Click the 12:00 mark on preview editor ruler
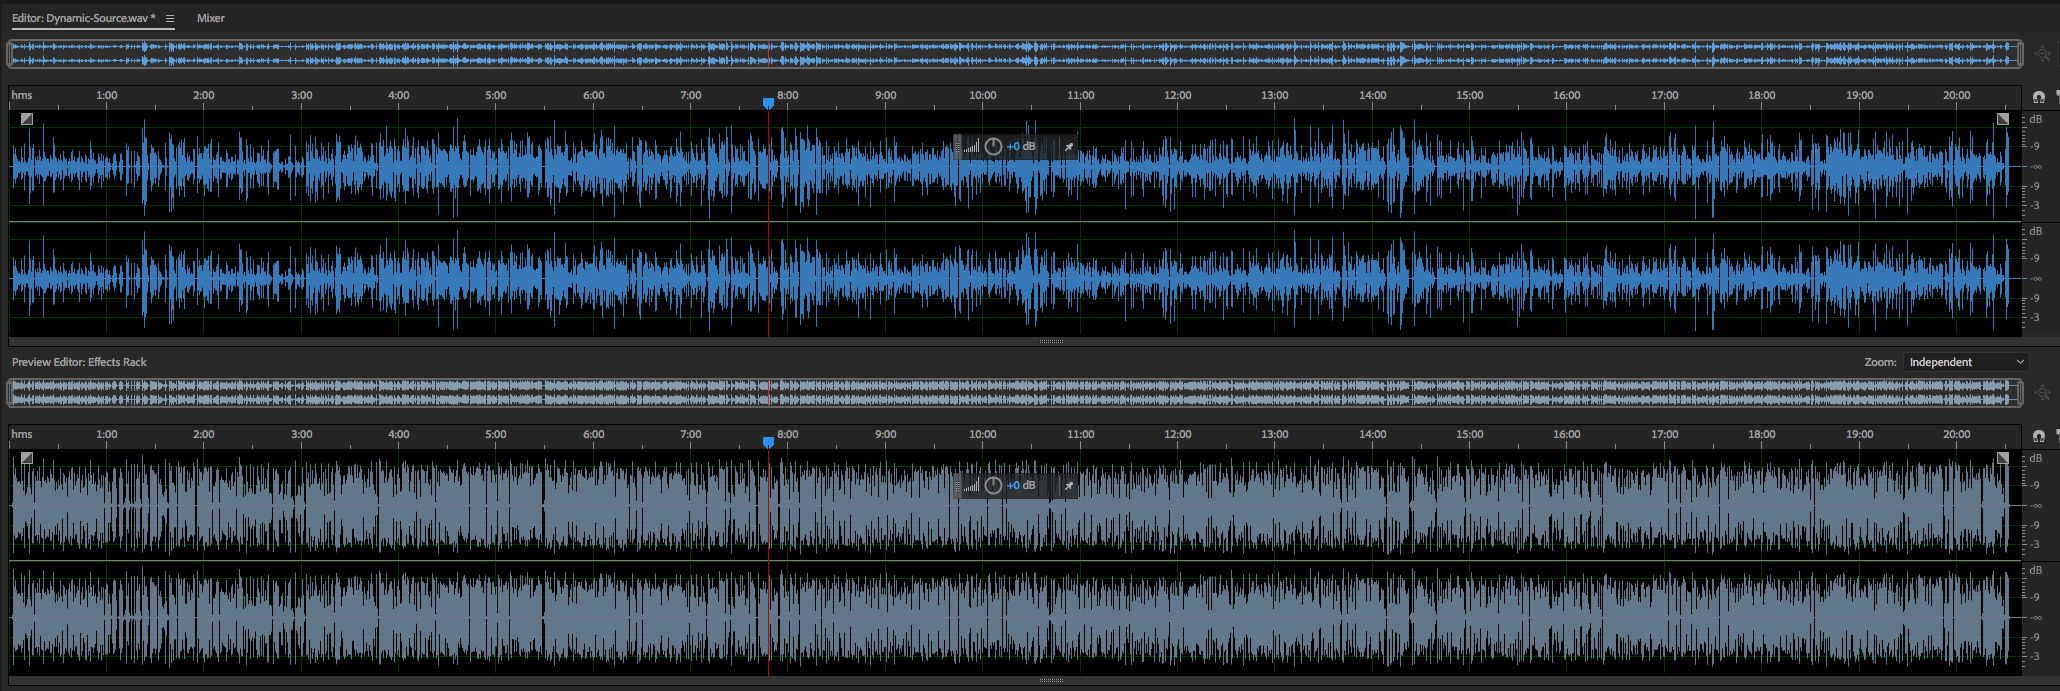Screen dimensions: 2060x691 (x=1177, y=435)
